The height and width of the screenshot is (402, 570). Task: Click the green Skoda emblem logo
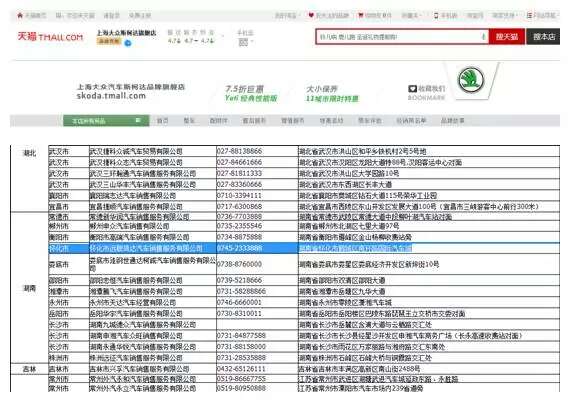471,80
